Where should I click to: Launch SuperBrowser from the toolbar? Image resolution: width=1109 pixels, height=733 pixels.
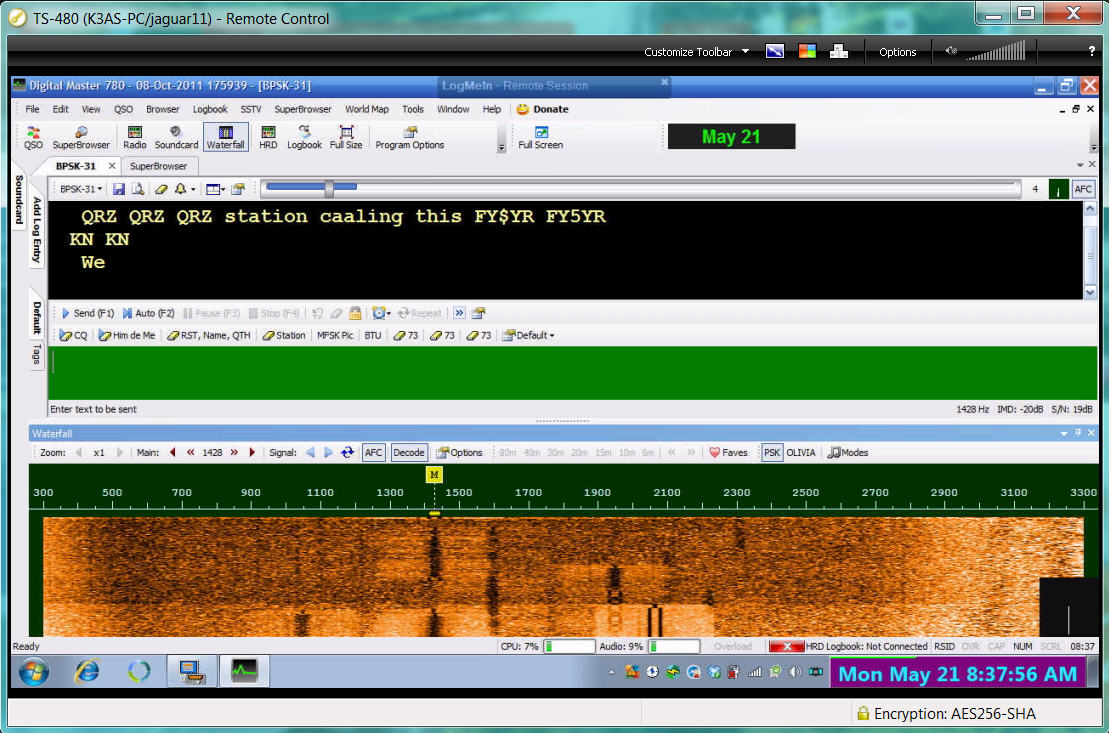click(81, 137)
